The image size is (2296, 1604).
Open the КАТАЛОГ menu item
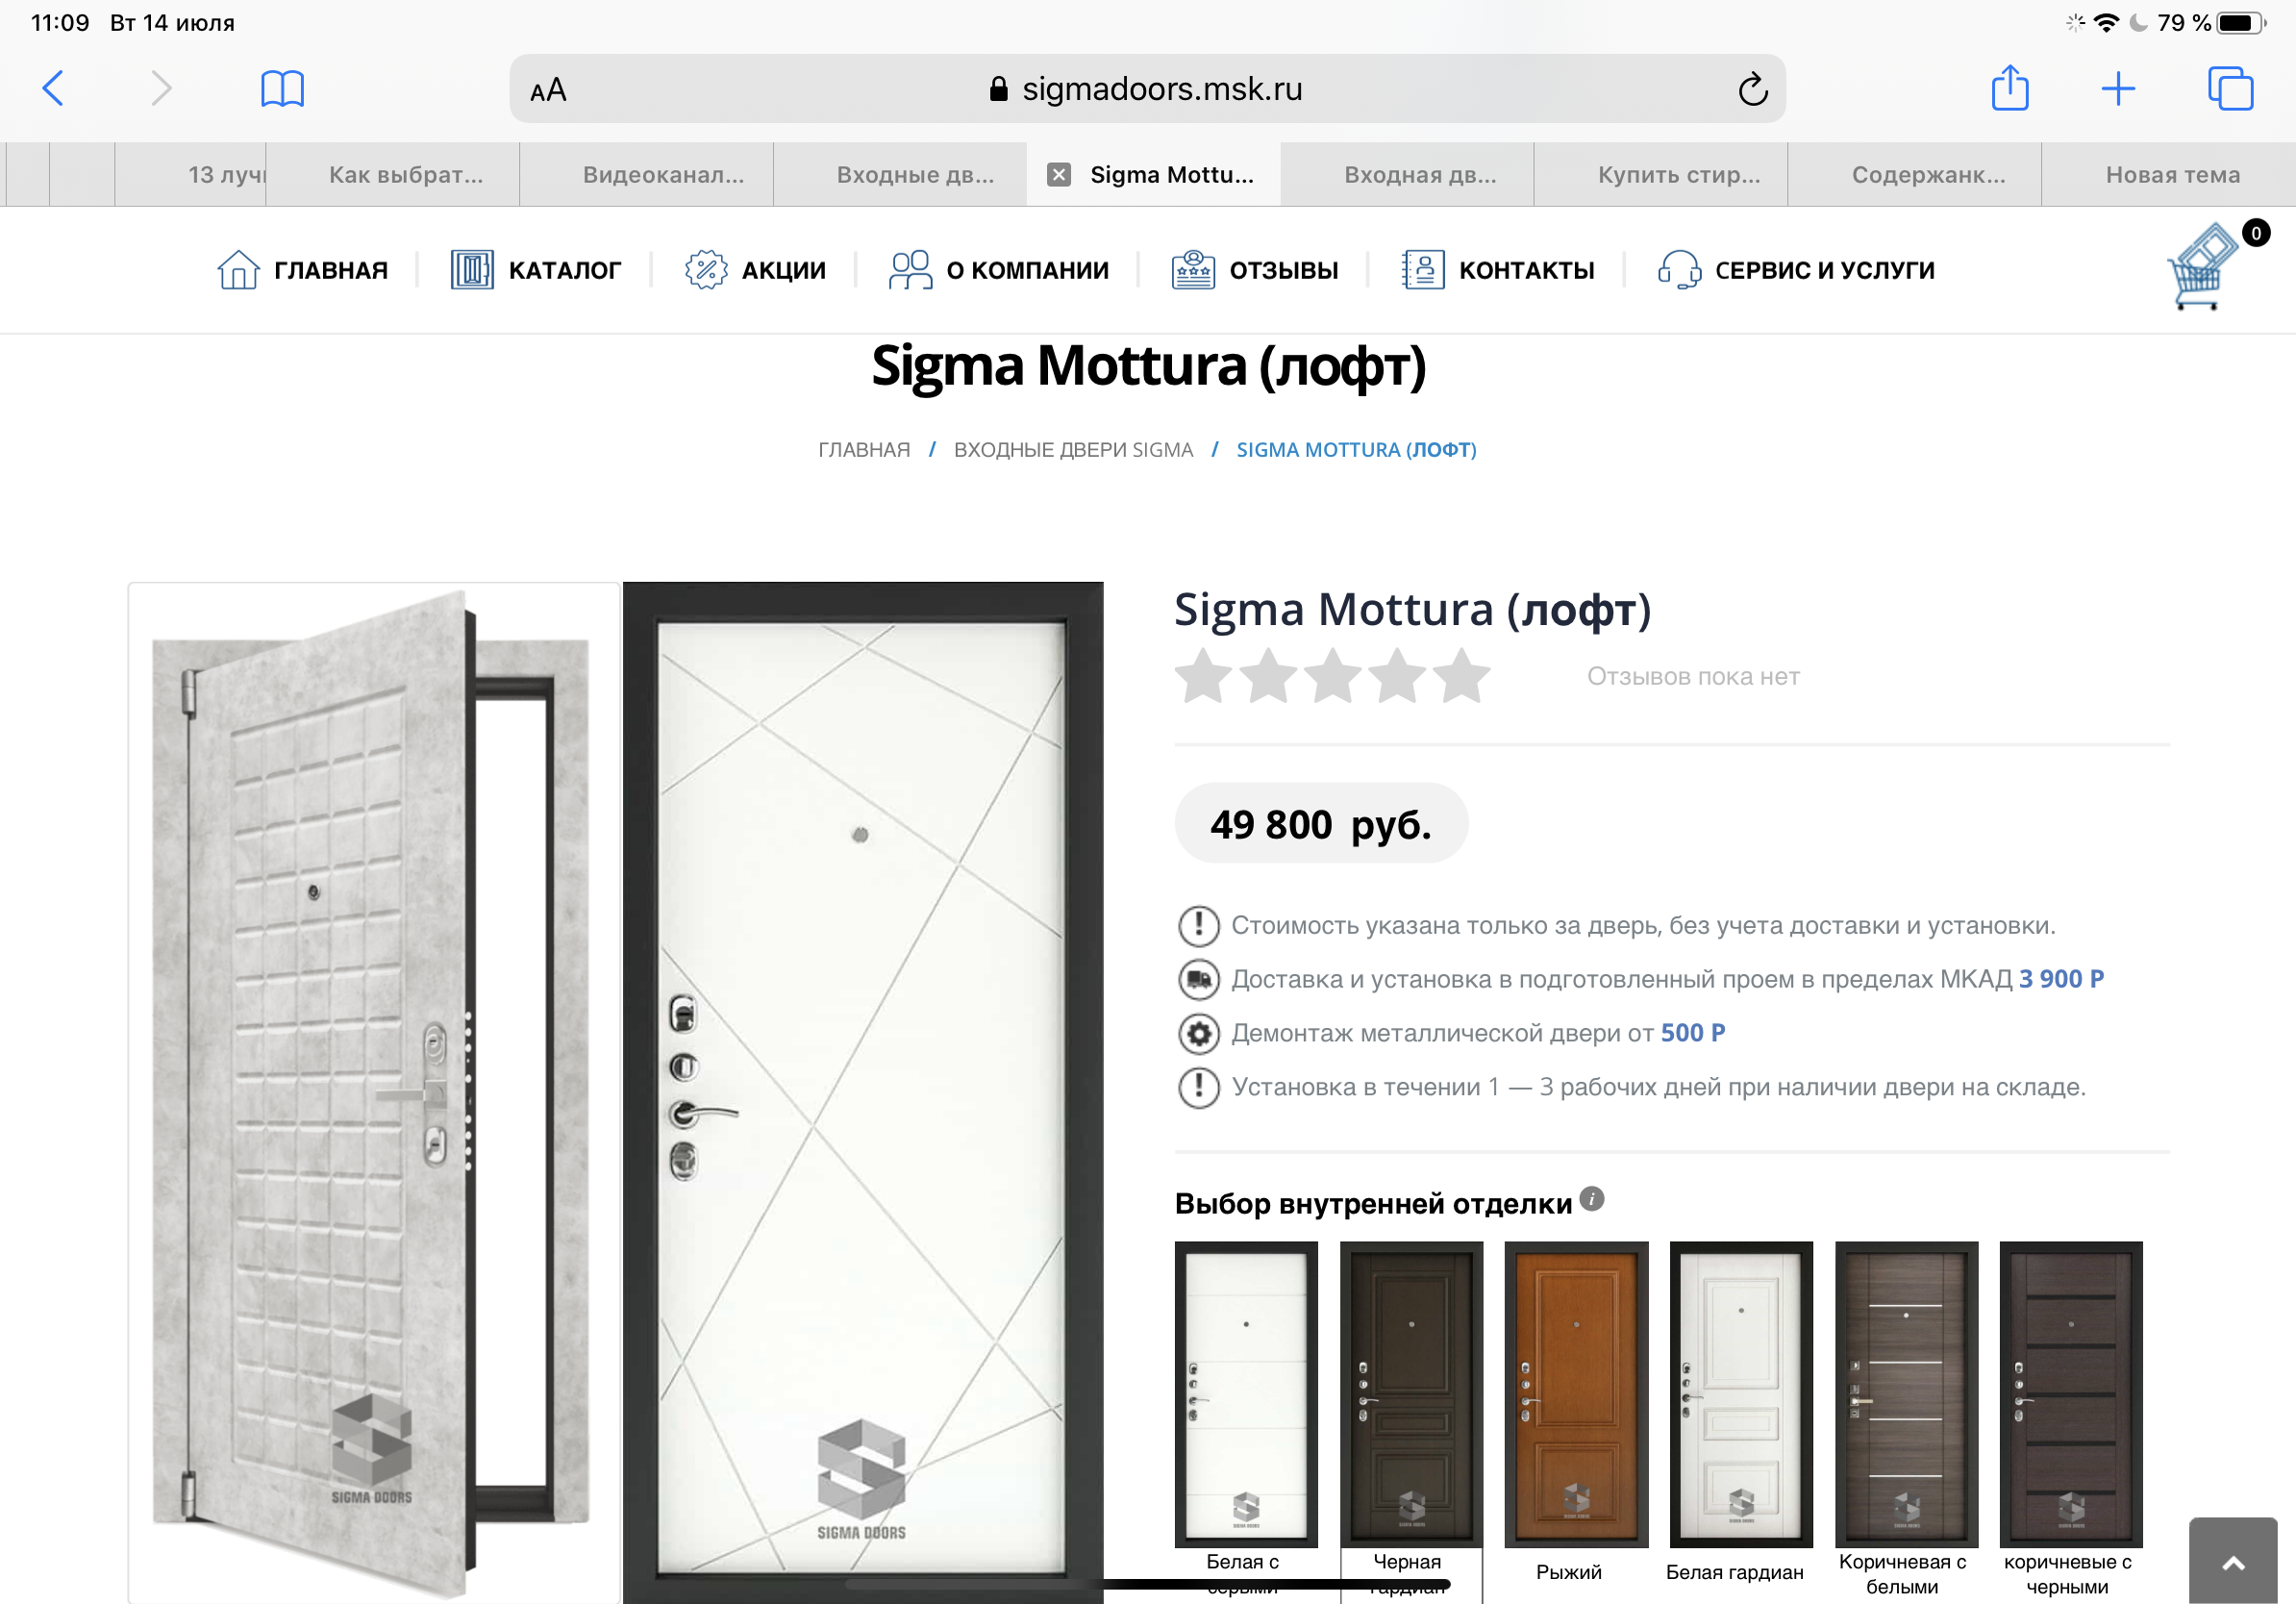tap(536, 270)
